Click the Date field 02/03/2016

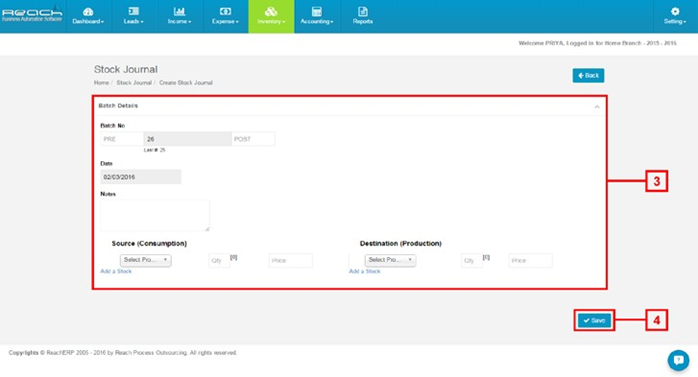click(141, 177)
